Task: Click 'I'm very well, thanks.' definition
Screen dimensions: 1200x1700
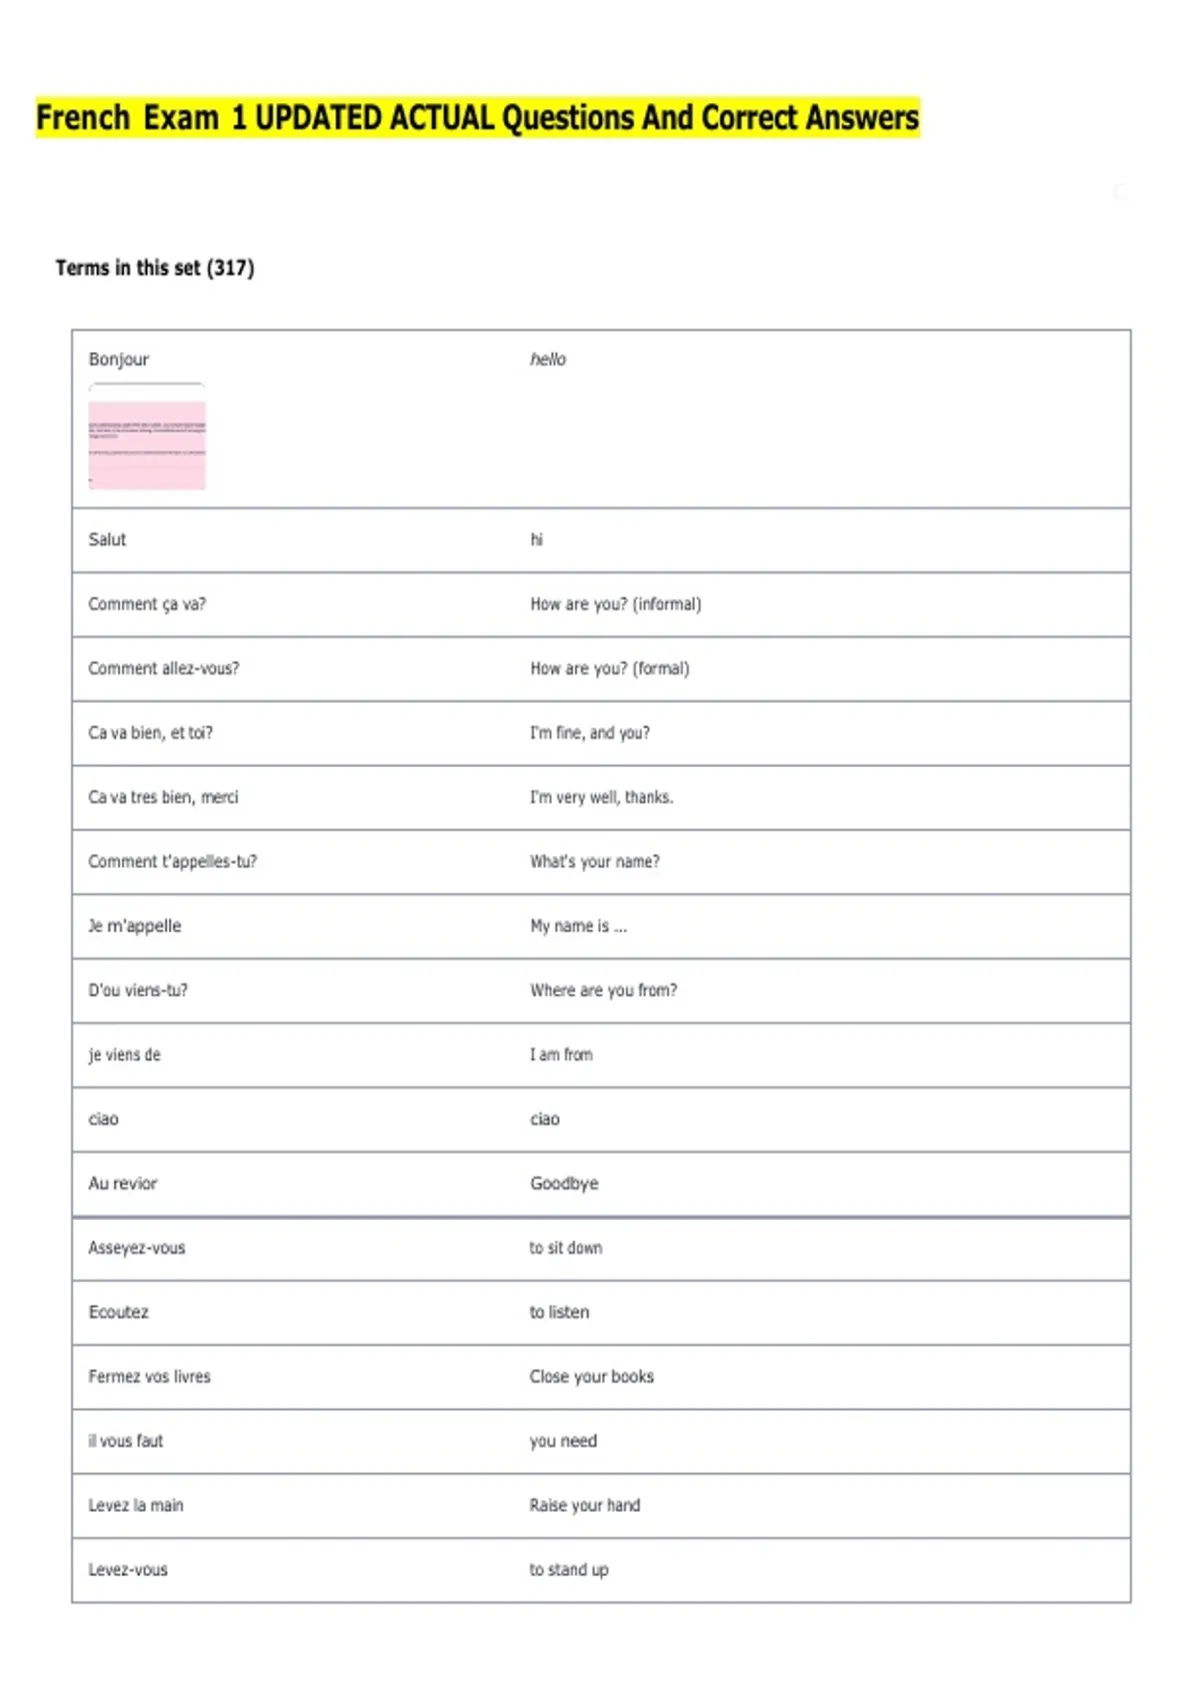Action: (602, 797)
